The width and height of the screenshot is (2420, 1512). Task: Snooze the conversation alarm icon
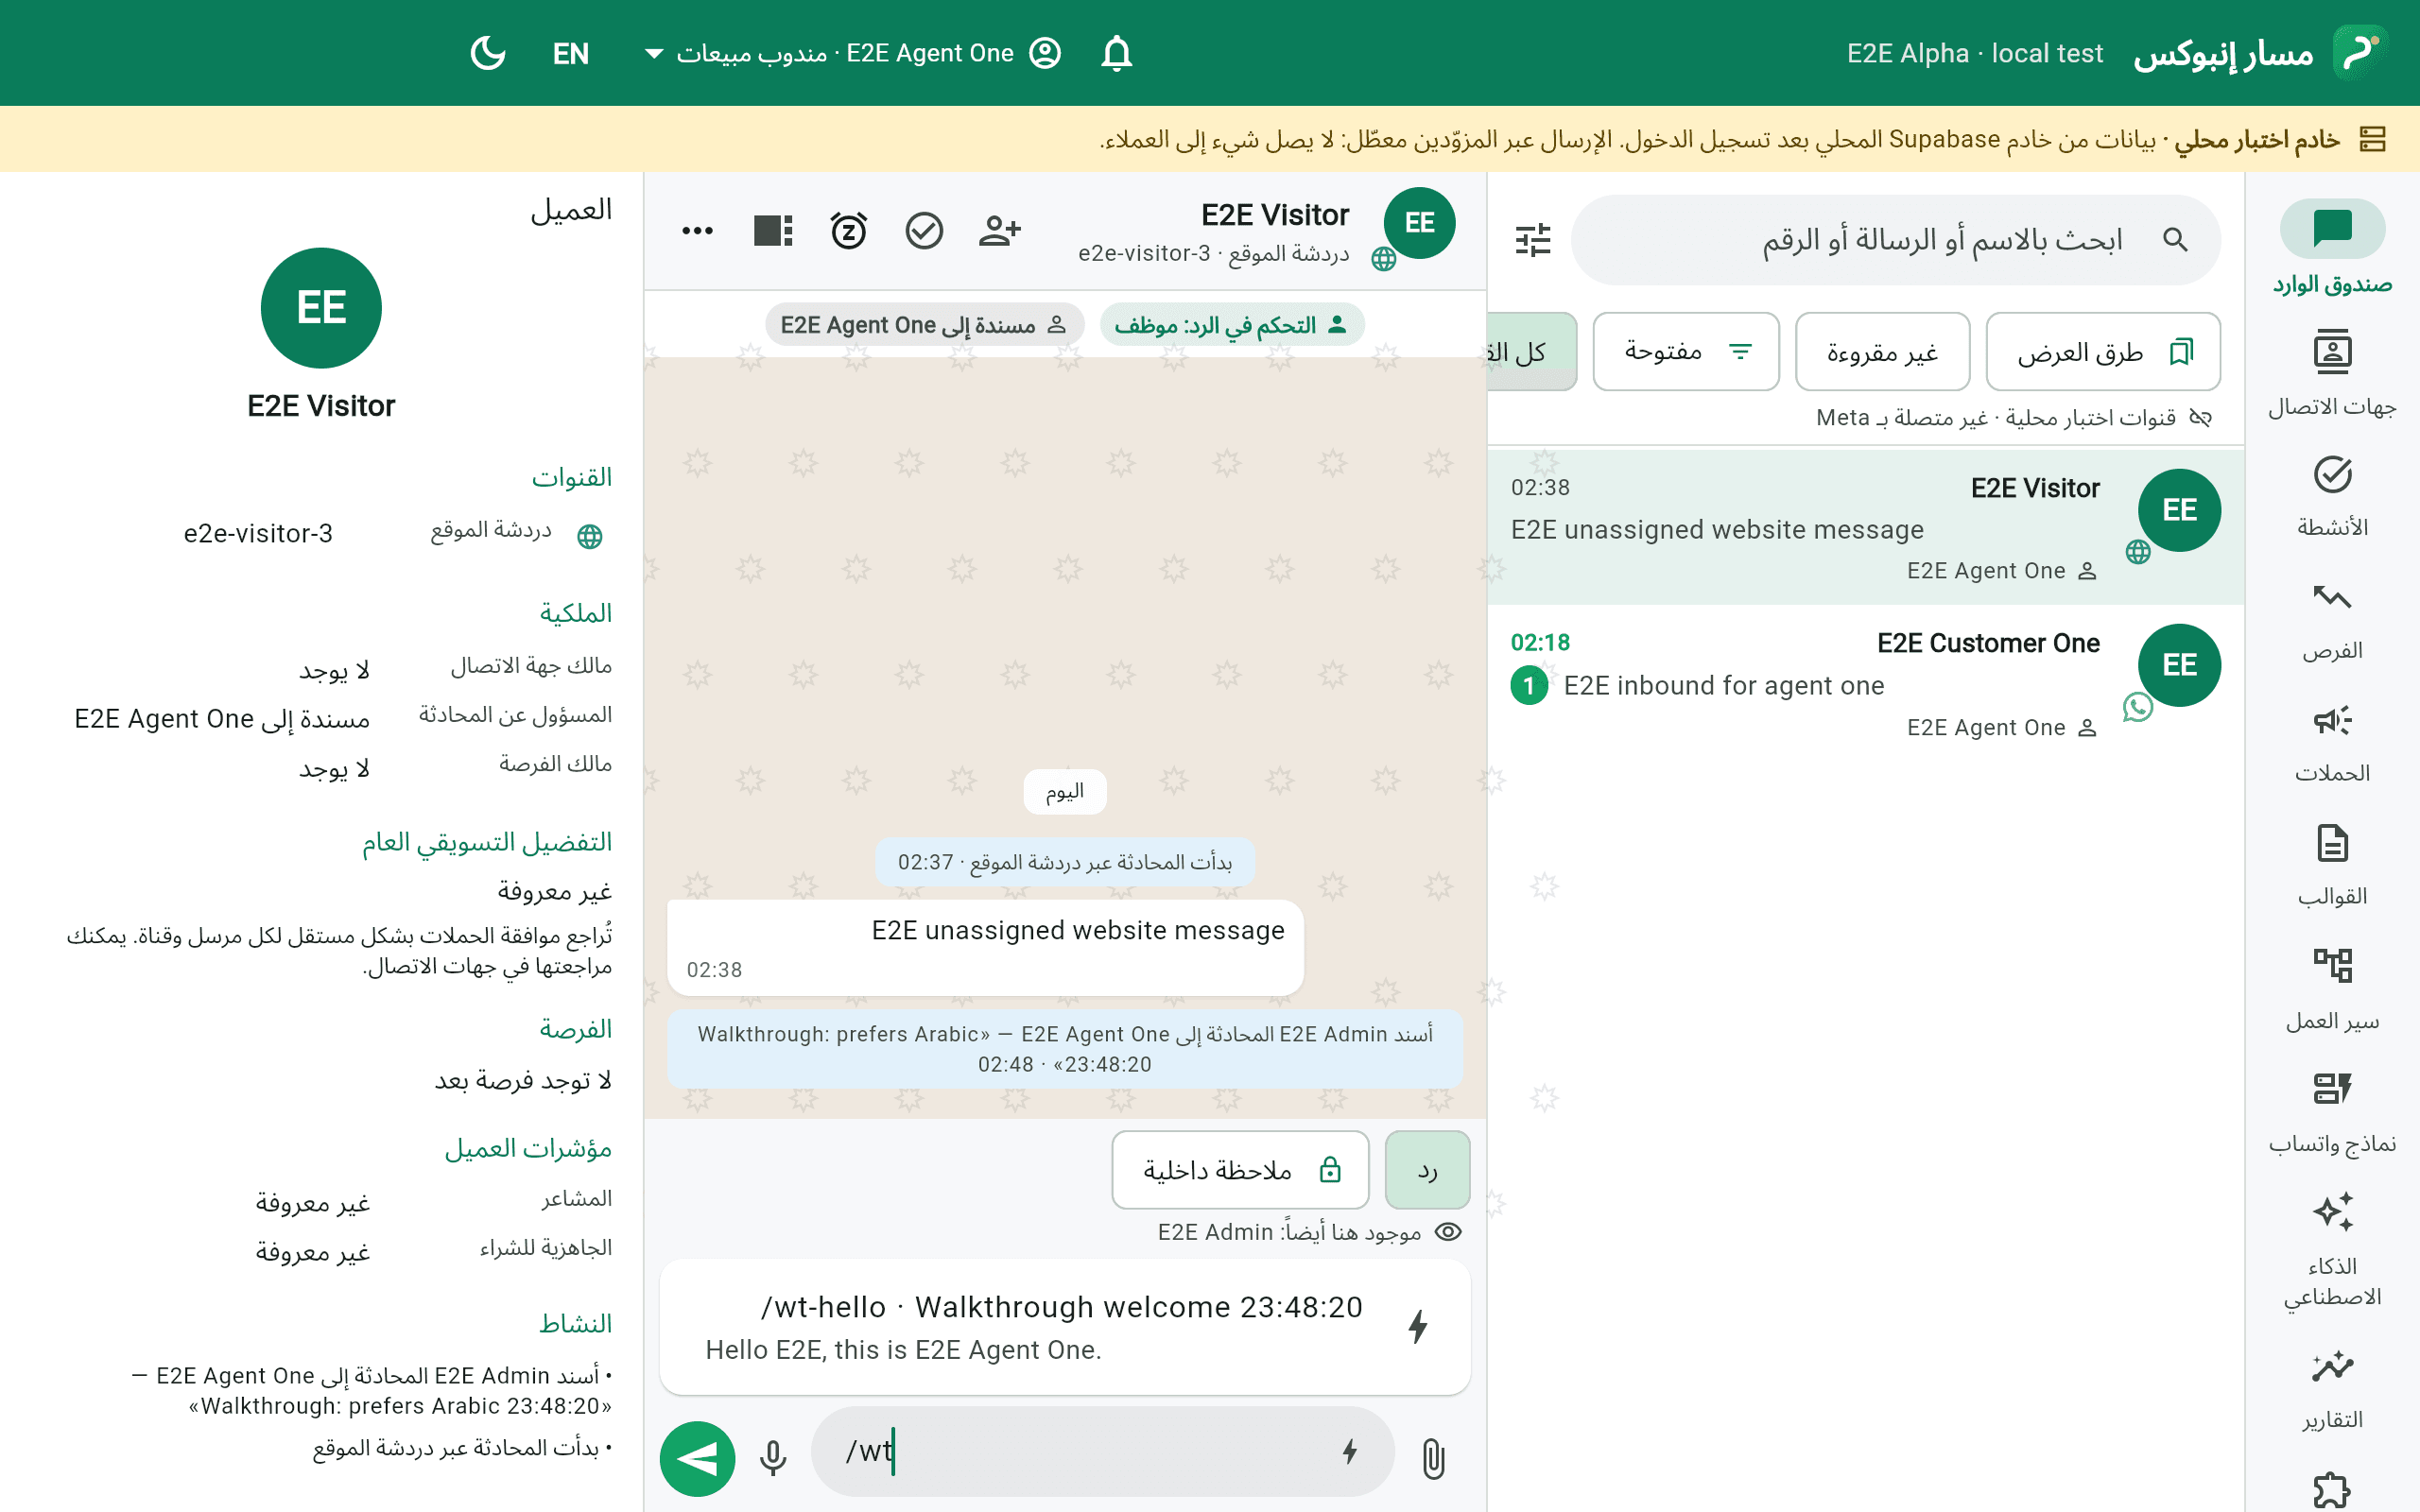(x=849, y=231)
